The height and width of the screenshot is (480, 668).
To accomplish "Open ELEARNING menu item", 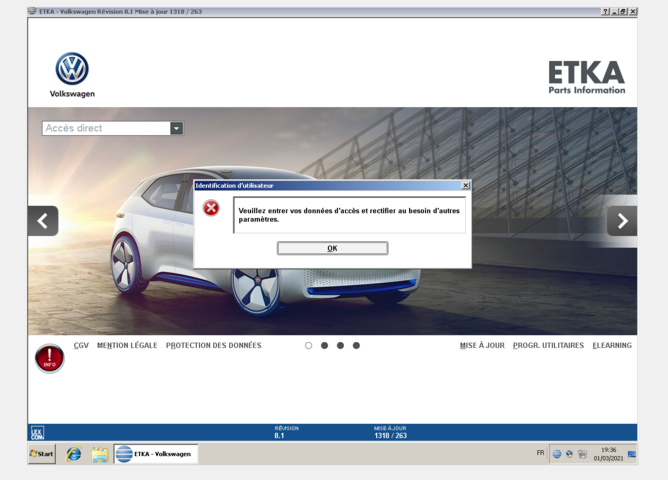I will click(612, 345).
